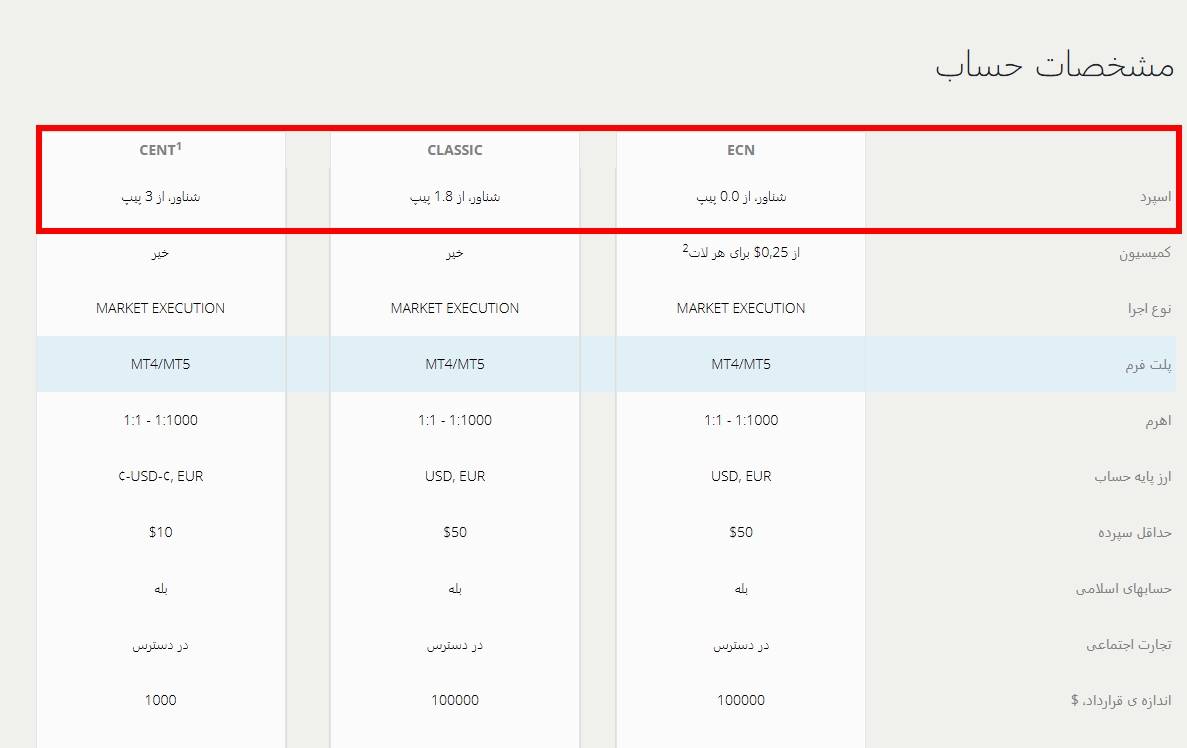Select the کمیسیون row label

click(1145, 253)
